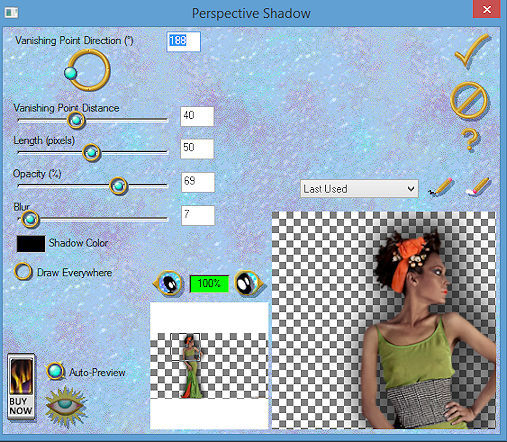507x442 pixels.
Task: Click the Vanishing Point Direction value field
Action: pos(183,41)
